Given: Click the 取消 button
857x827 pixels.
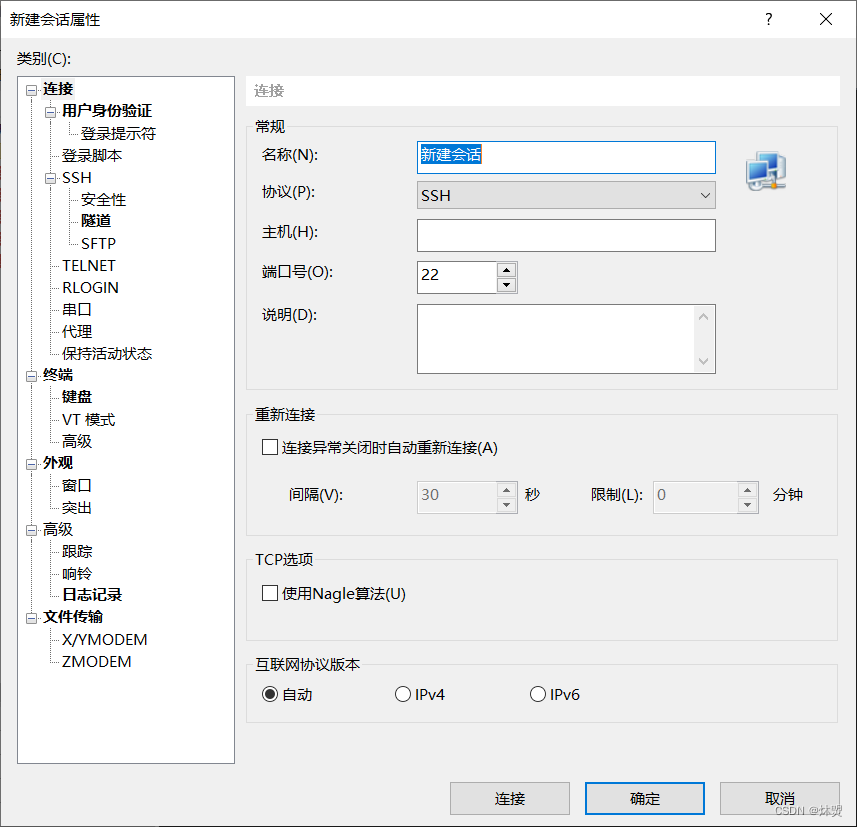Looking at the screenshot, I should (x=780, y=799).
